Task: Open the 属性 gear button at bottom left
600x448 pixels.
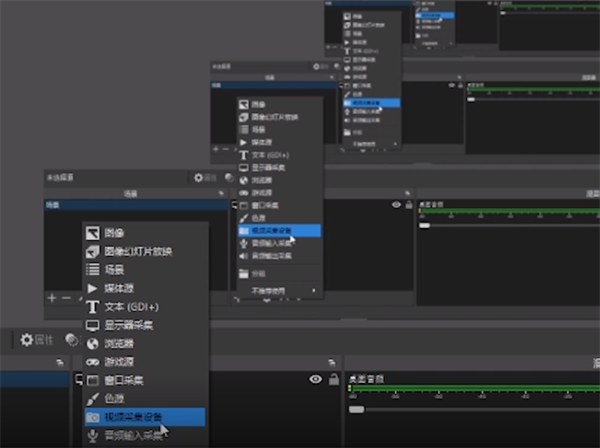Action: (x=40, y=340)
